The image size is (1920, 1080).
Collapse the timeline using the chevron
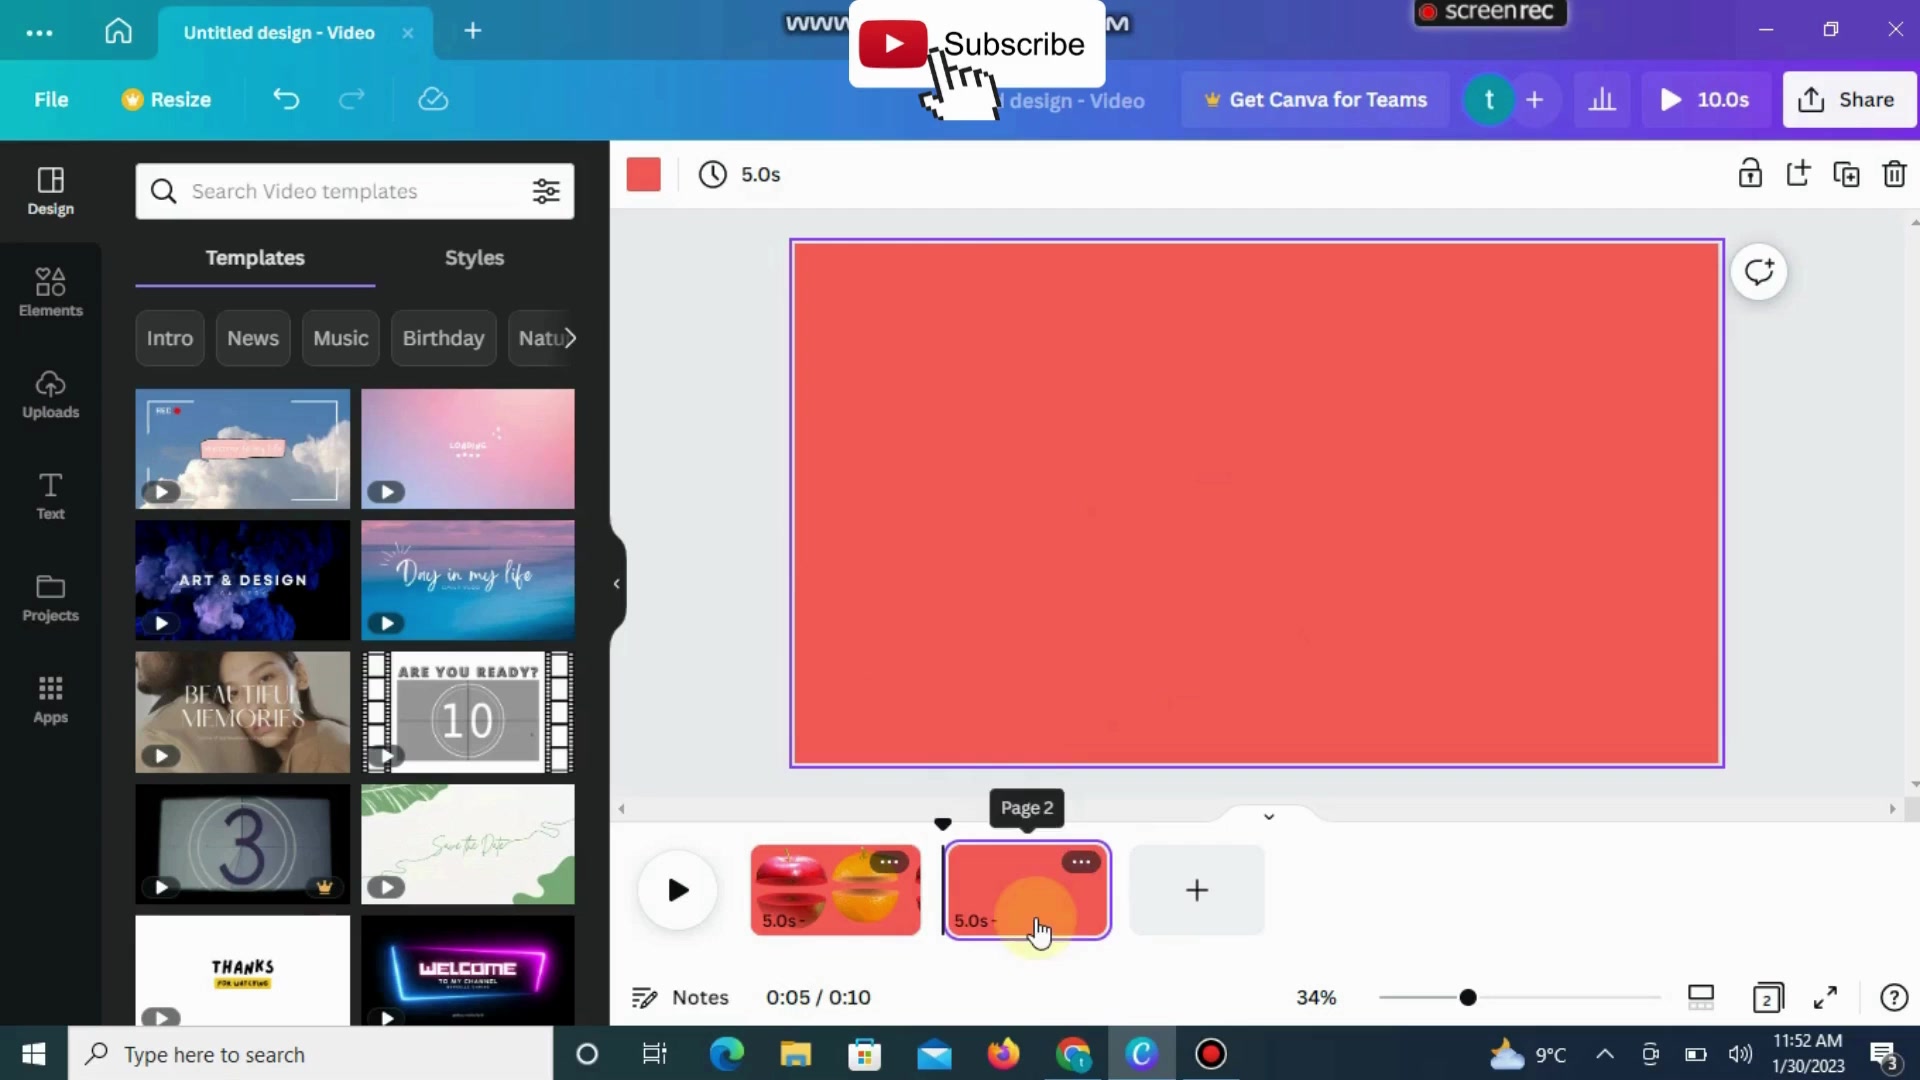click(x=1269, y=816)
